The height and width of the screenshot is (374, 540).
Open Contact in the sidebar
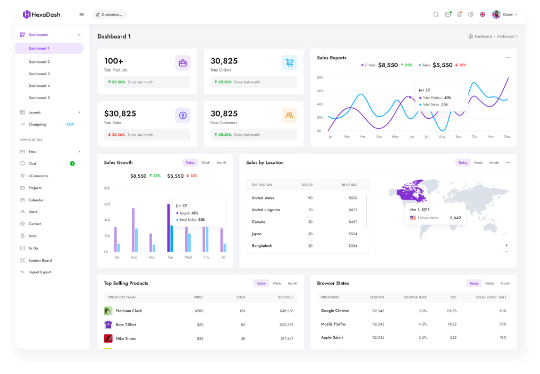[34, 224]
